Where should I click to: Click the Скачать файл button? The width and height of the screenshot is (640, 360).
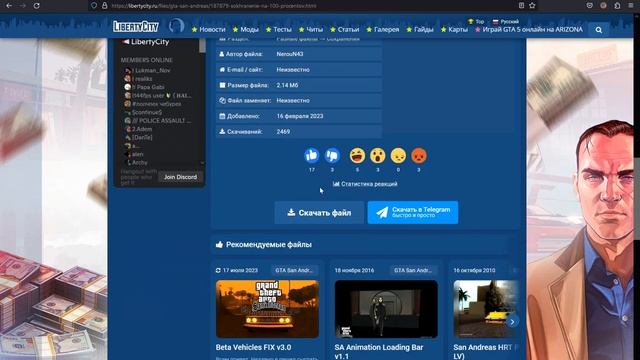pyautogui.click(x=319, y=212)
